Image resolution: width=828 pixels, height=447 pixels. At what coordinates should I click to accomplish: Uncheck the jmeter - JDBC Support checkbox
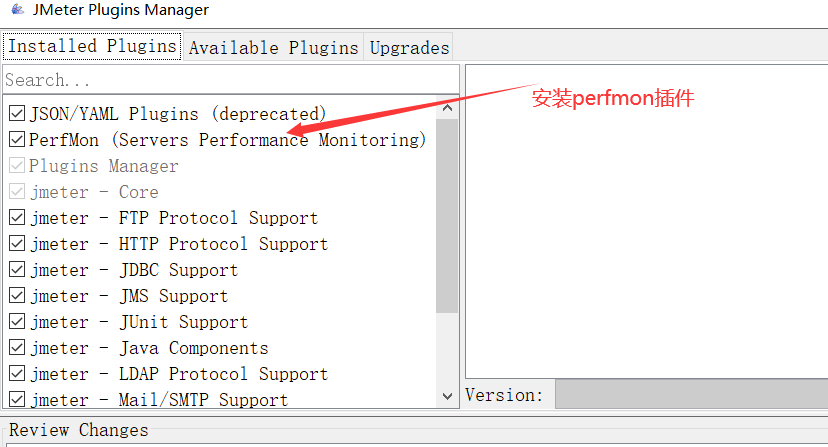(x=17, y=270)
